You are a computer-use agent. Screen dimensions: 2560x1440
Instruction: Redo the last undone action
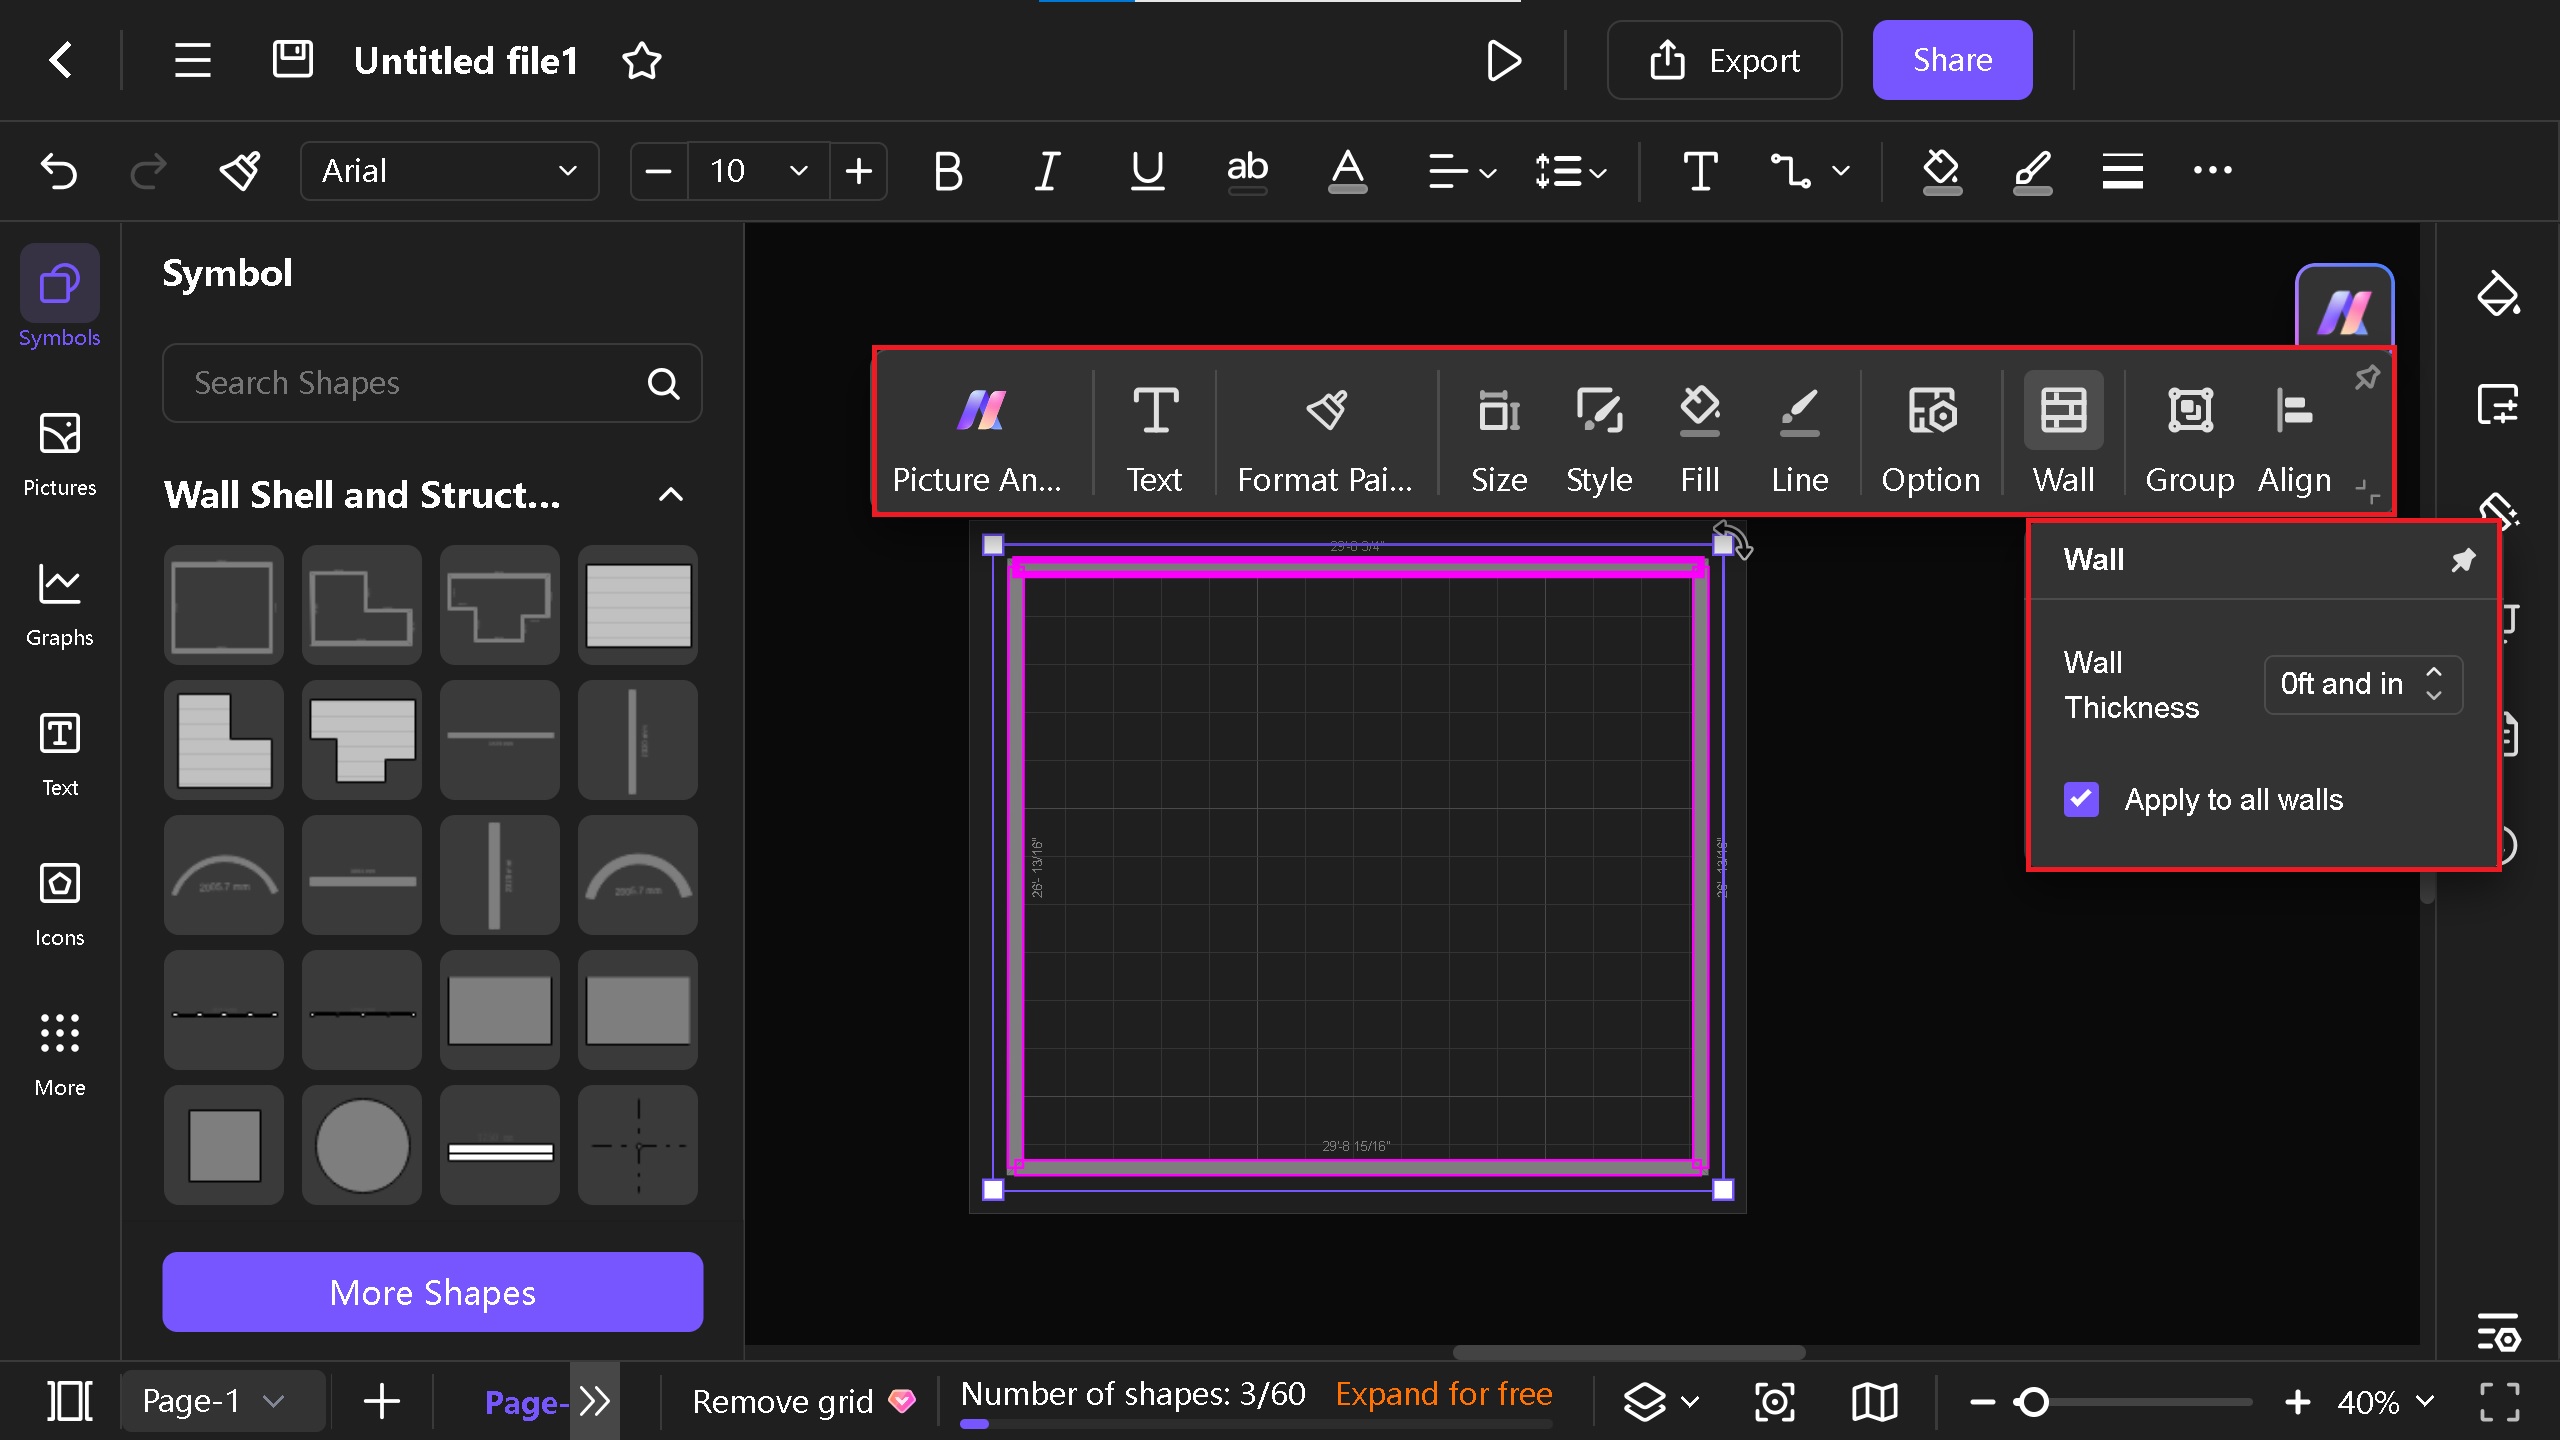point(148,171)
